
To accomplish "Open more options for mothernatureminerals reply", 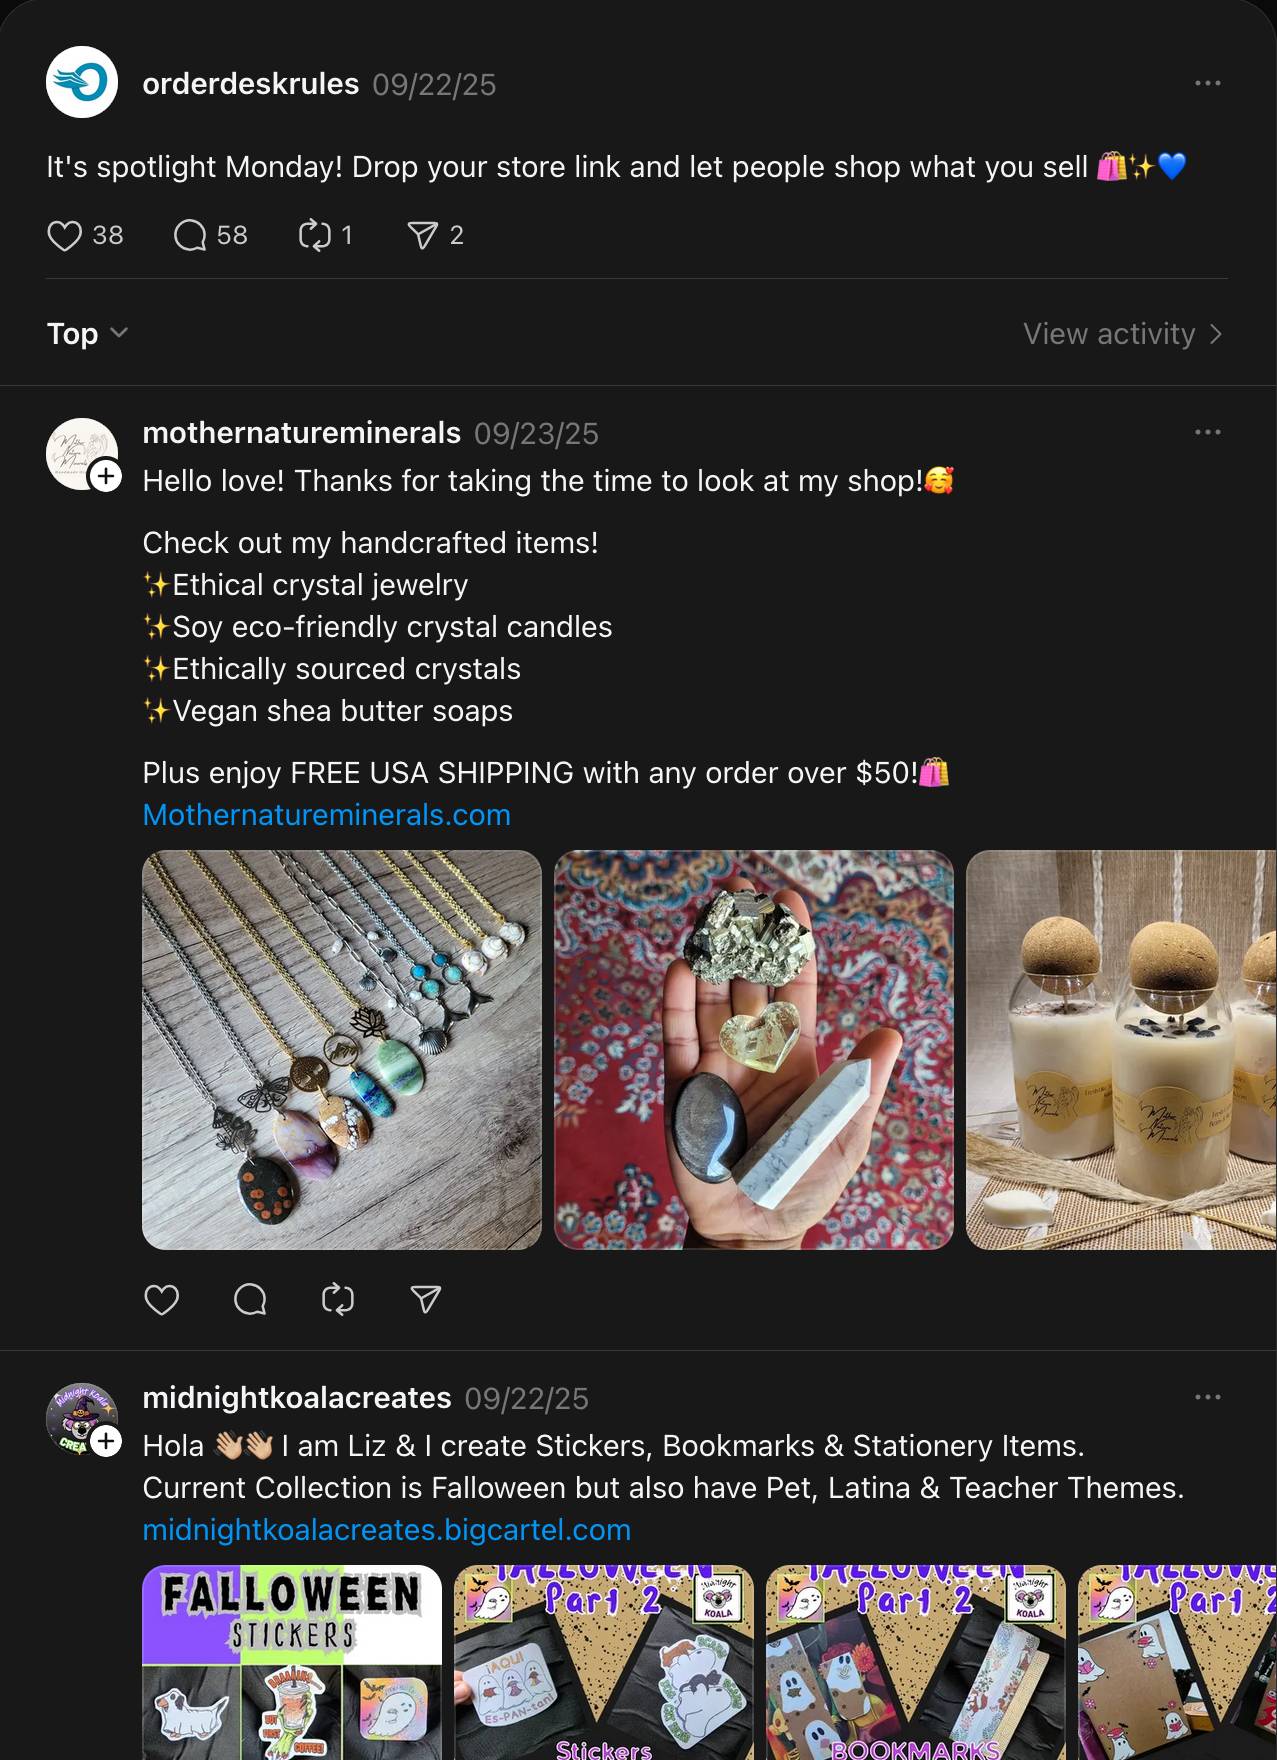I will 1207,432.
